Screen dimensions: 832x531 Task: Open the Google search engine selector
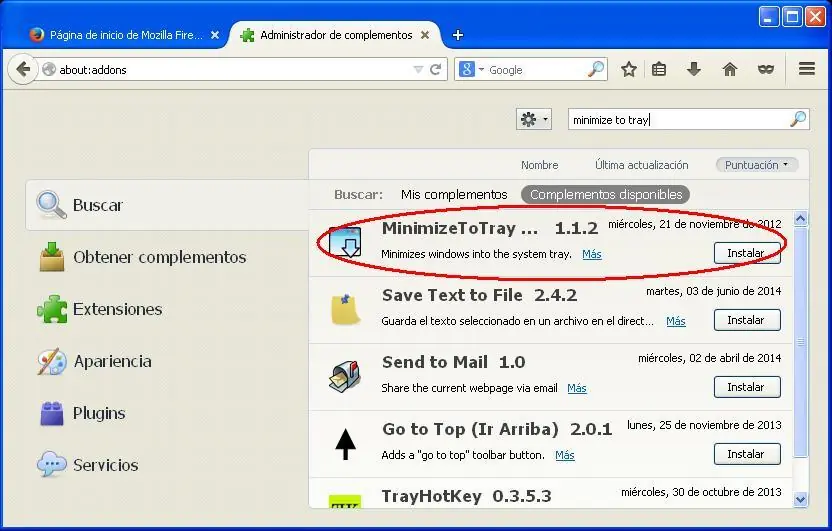click(471, 69)
